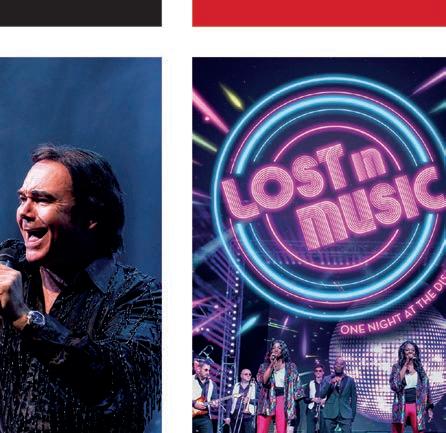Click the yellow neon streak at poster's top-left

pyautogui.click(x=233, y=97)
